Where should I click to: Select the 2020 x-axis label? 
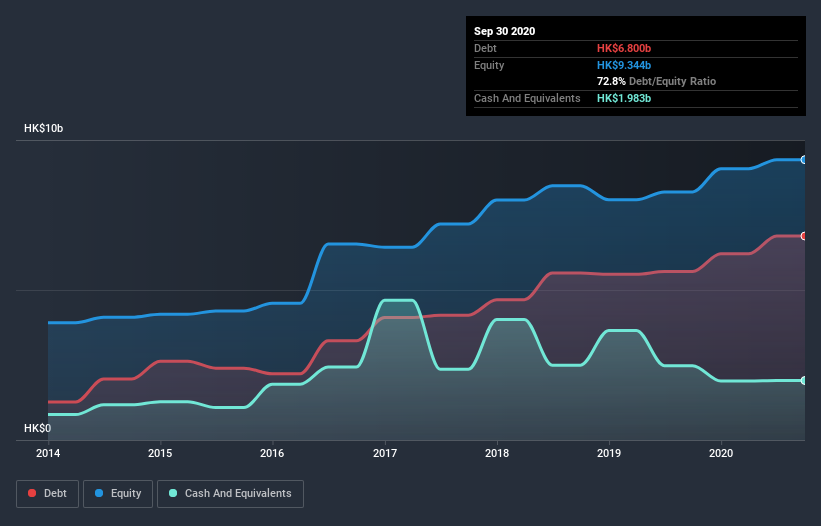click(721, 453)
